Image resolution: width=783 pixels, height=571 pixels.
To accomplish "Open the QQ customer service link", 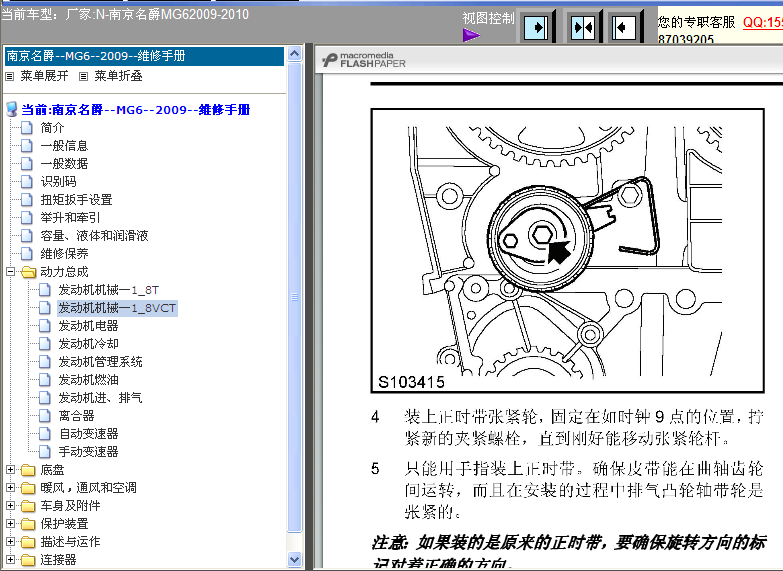I will [762, 21].
